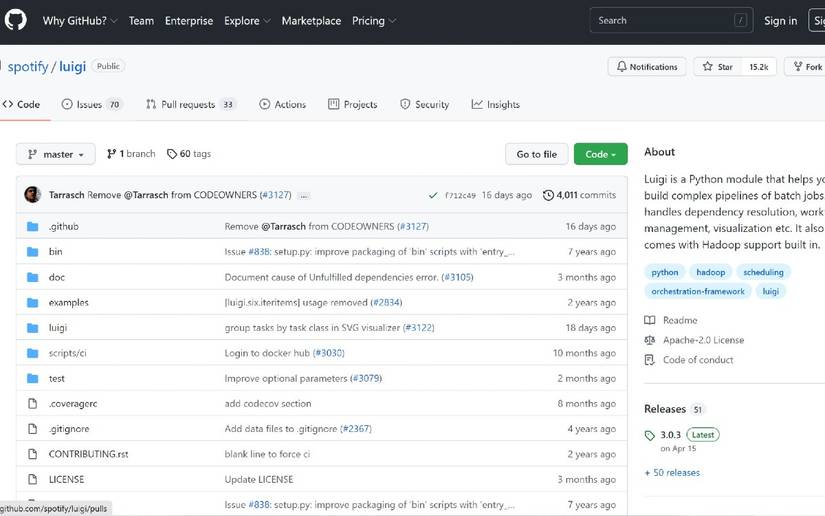This screenshot has height=516, width=825.
Task: Switch to the Issues tab
Action: click(x=92, y=105)
